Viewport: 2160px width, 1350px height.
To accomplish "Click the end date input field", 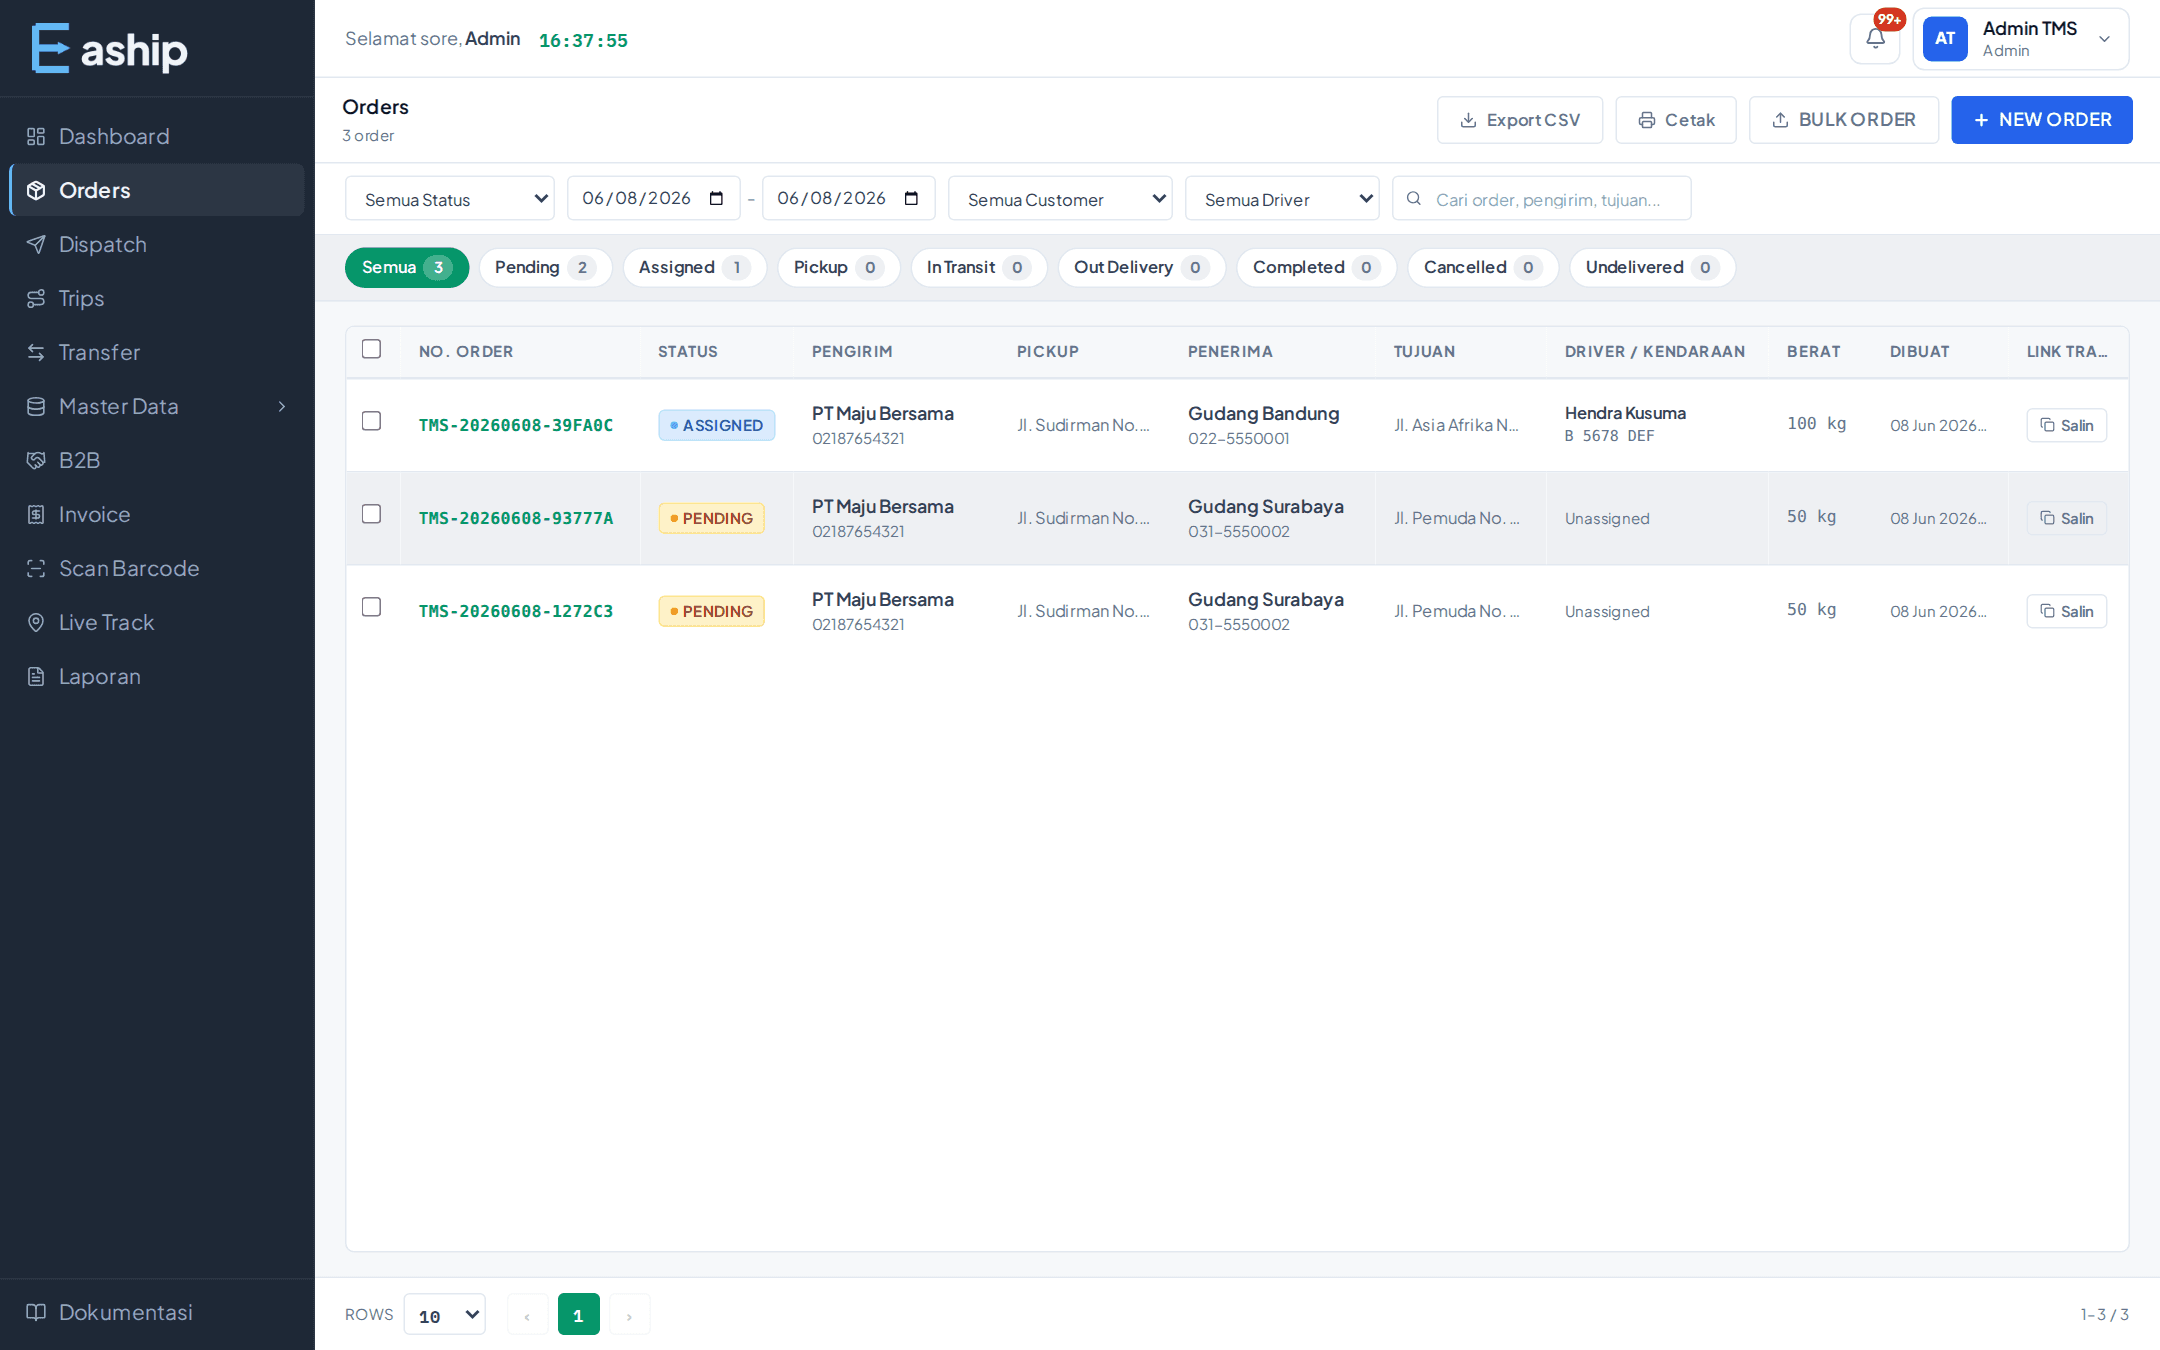I will click(848, 198).
